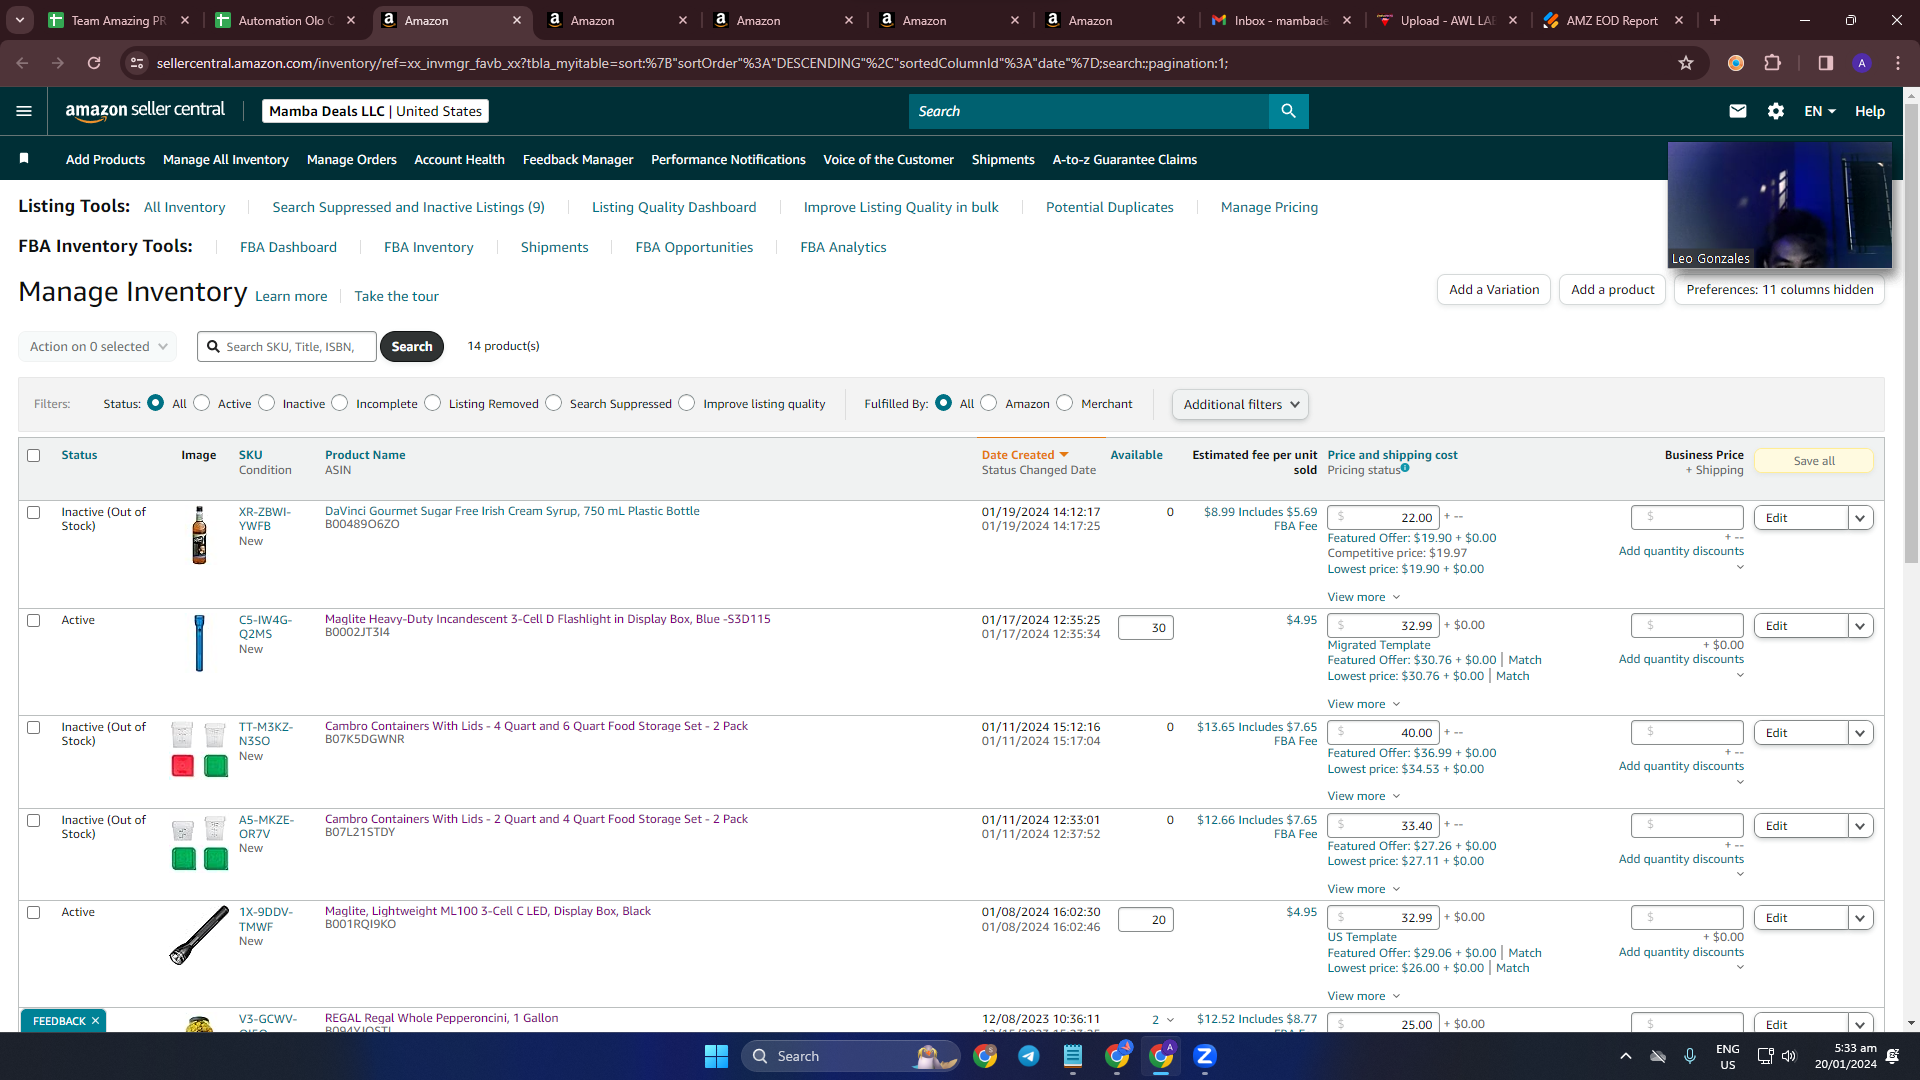Click the Amazon Seller Central logo
The width and height of the screenshot is (1920, 1080).
click(145, 111)
